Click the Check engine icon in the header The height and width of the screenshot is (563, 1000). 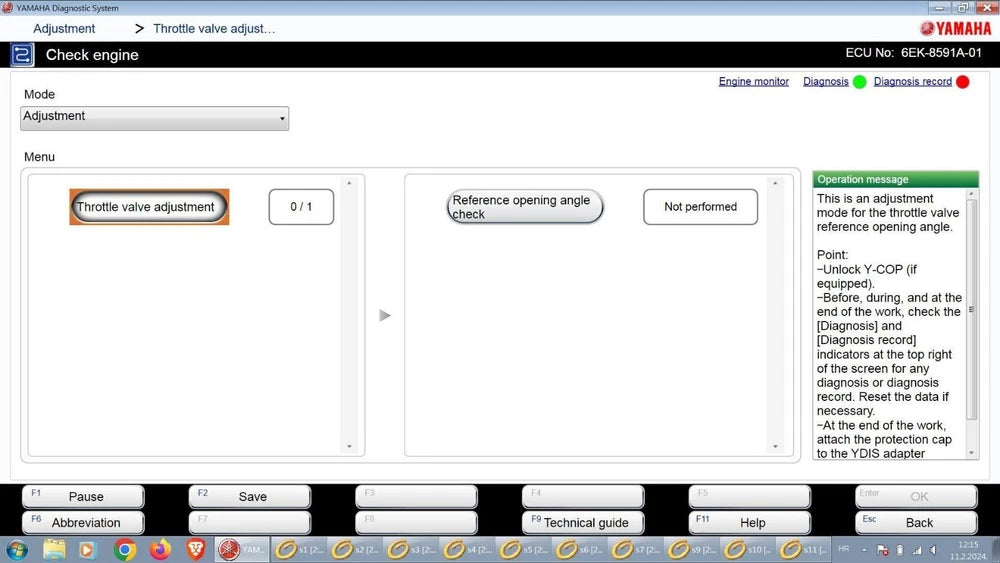coord(22,55)
